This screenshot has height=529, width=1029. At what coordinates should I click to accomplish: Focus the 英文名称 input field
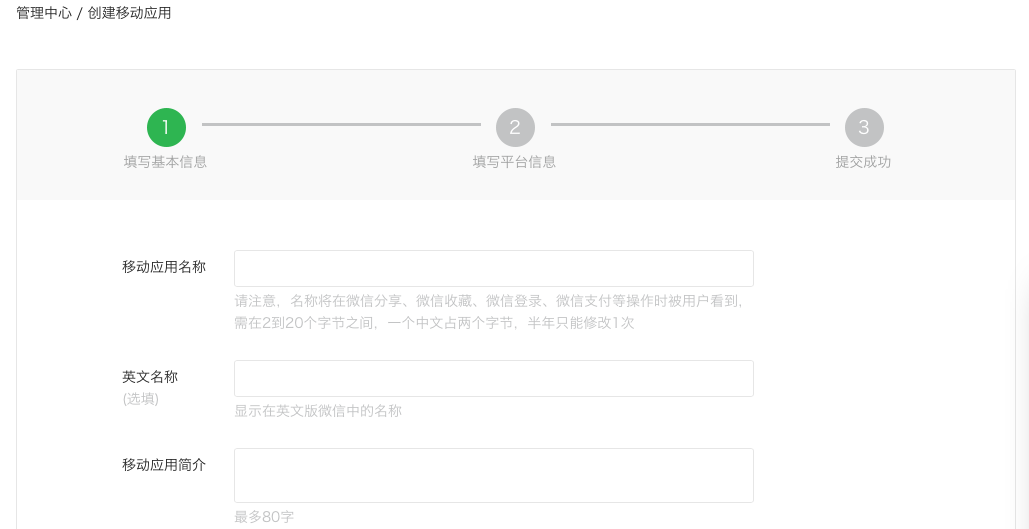pyautogui.click(x=494, y=378)
